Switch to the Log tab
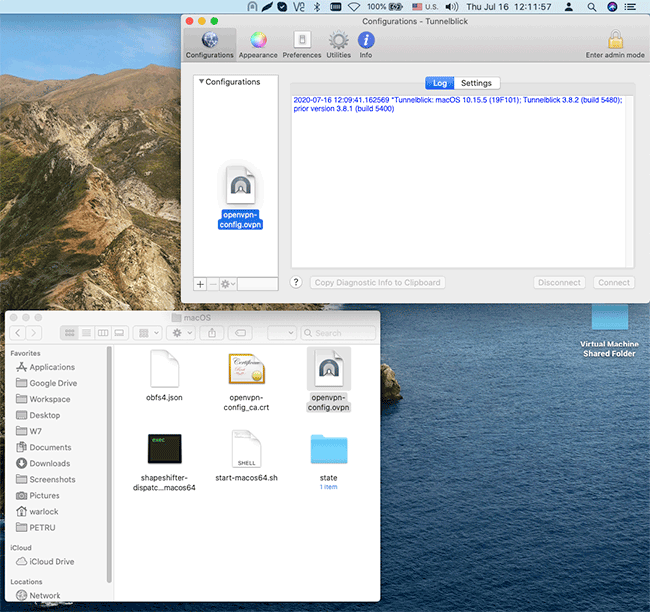The height and width of the screenshot is (612, 650). point(439,83)
